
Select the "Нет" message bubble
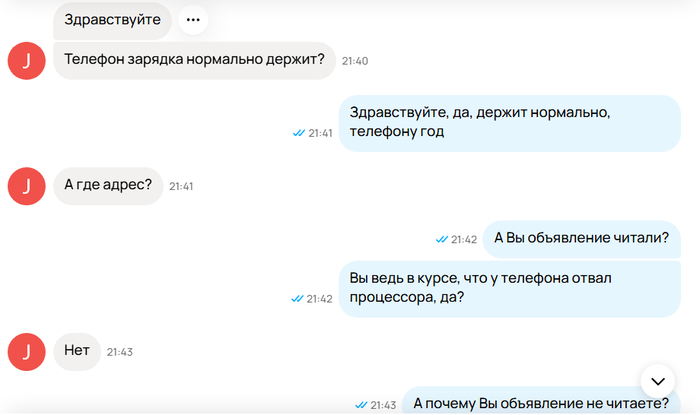tap(77, 351)
